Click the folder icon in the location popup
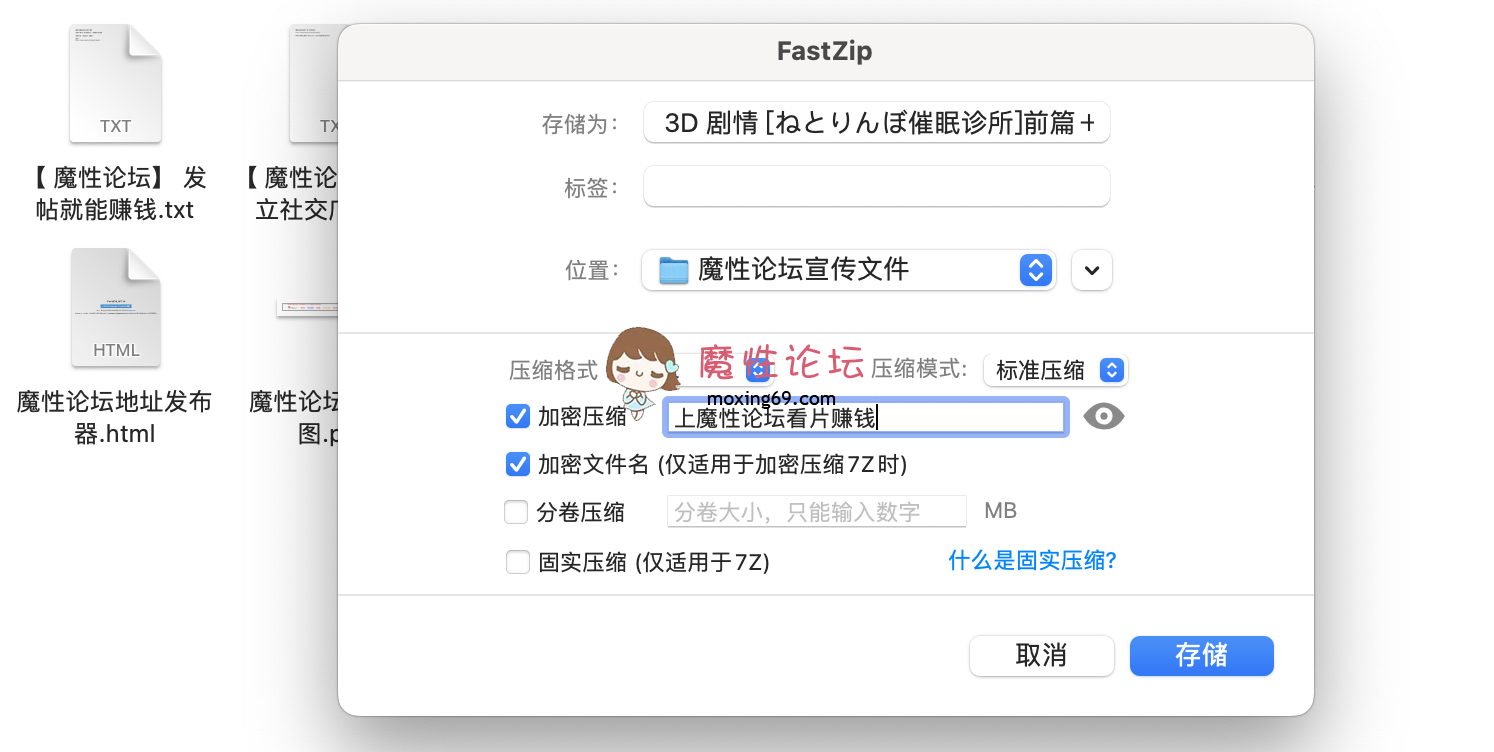The width and height of the screenshot is (1494, 752). [674, 270]
